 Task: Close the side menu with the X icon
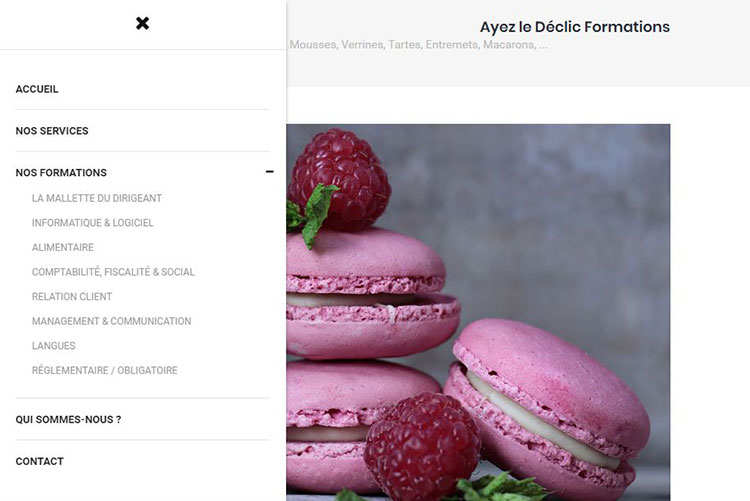[142, 23]
